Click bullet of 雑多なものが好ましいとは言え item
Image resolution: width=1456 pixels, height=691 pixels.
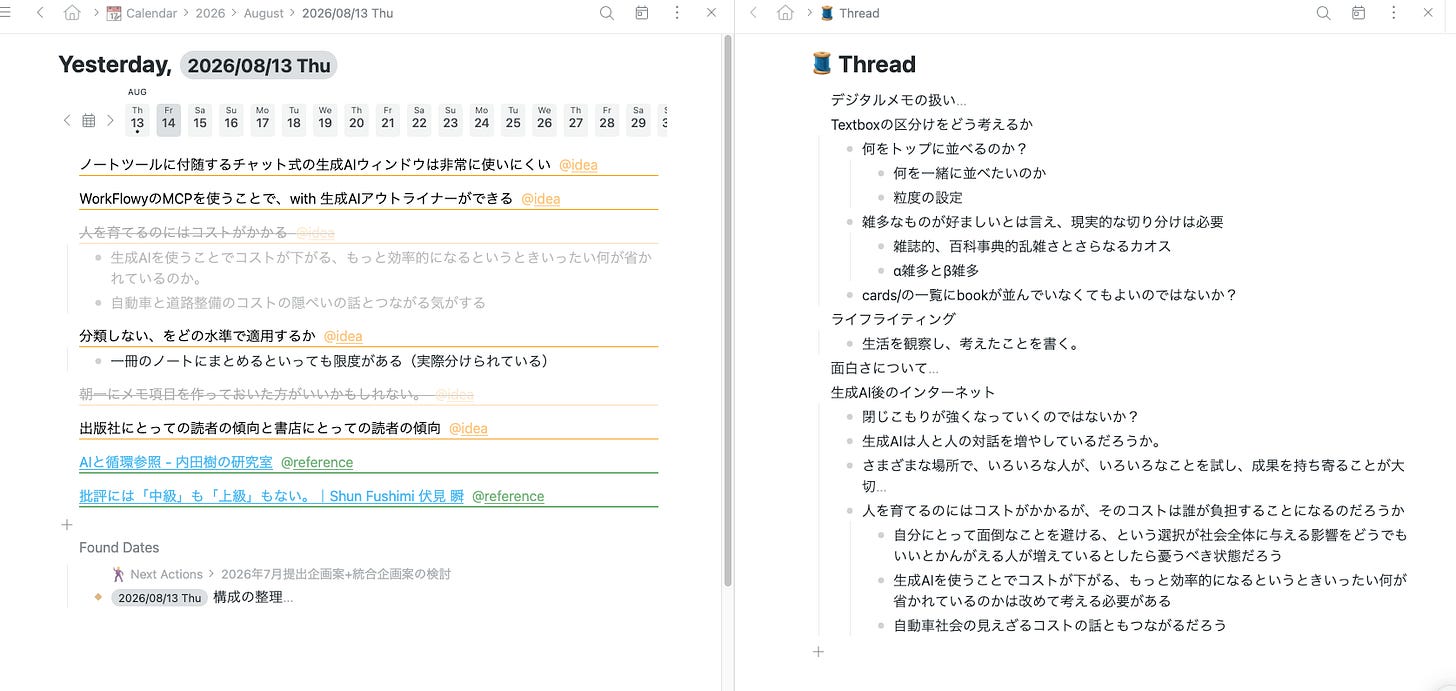coord(848,222)
